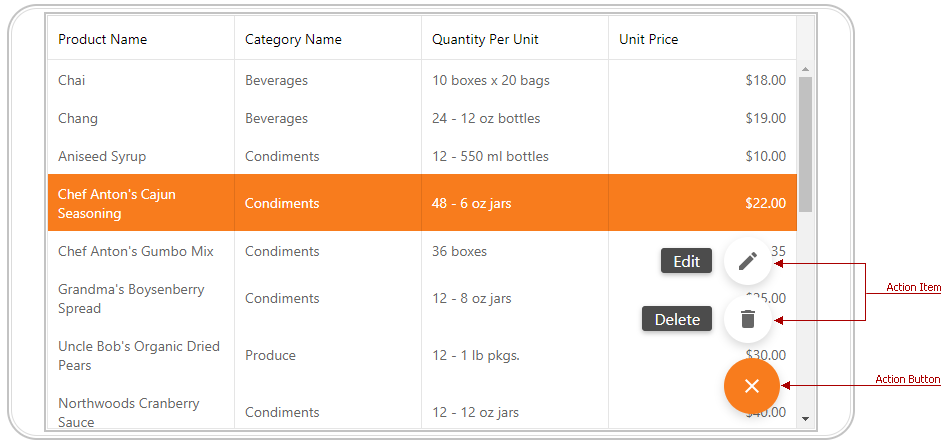The width and height of the screenshot is (944, 444).
Task: Click the highlighted Chef Anton's Cajun Seasoning row
Action: [422, 203]
